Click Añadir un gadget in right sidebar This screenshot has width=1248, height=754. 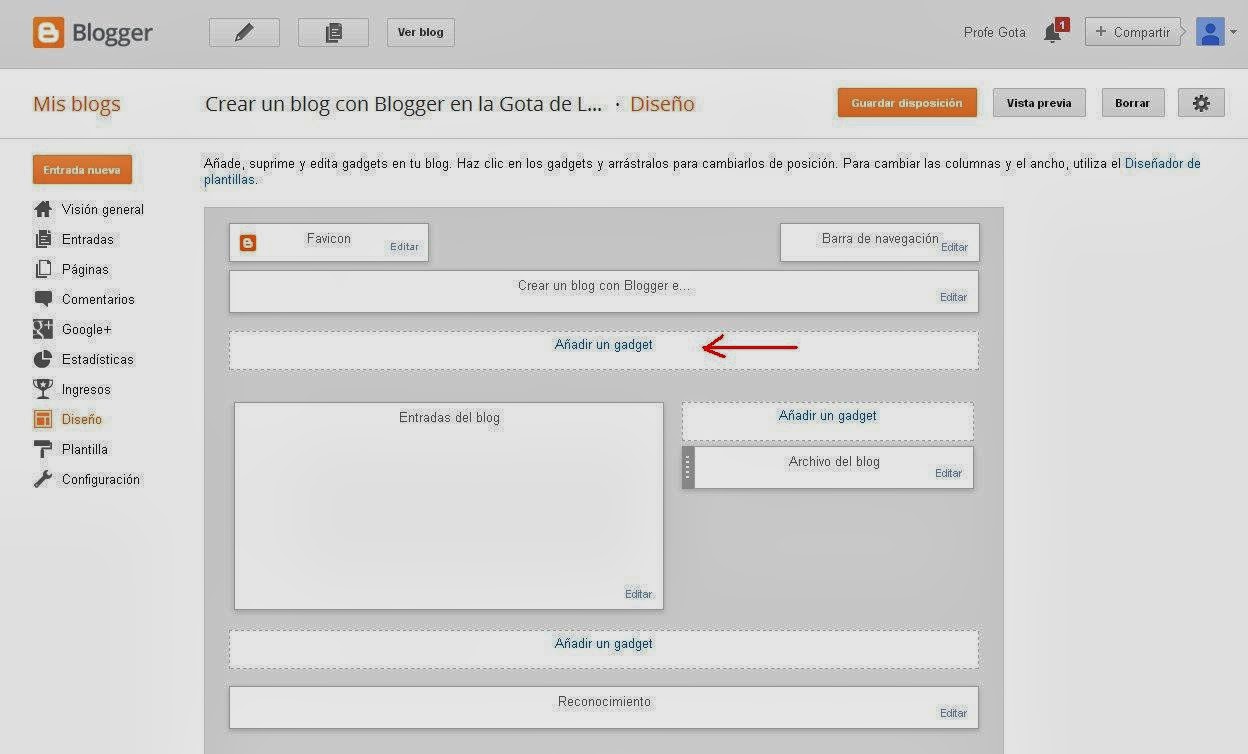pos(828,415)
